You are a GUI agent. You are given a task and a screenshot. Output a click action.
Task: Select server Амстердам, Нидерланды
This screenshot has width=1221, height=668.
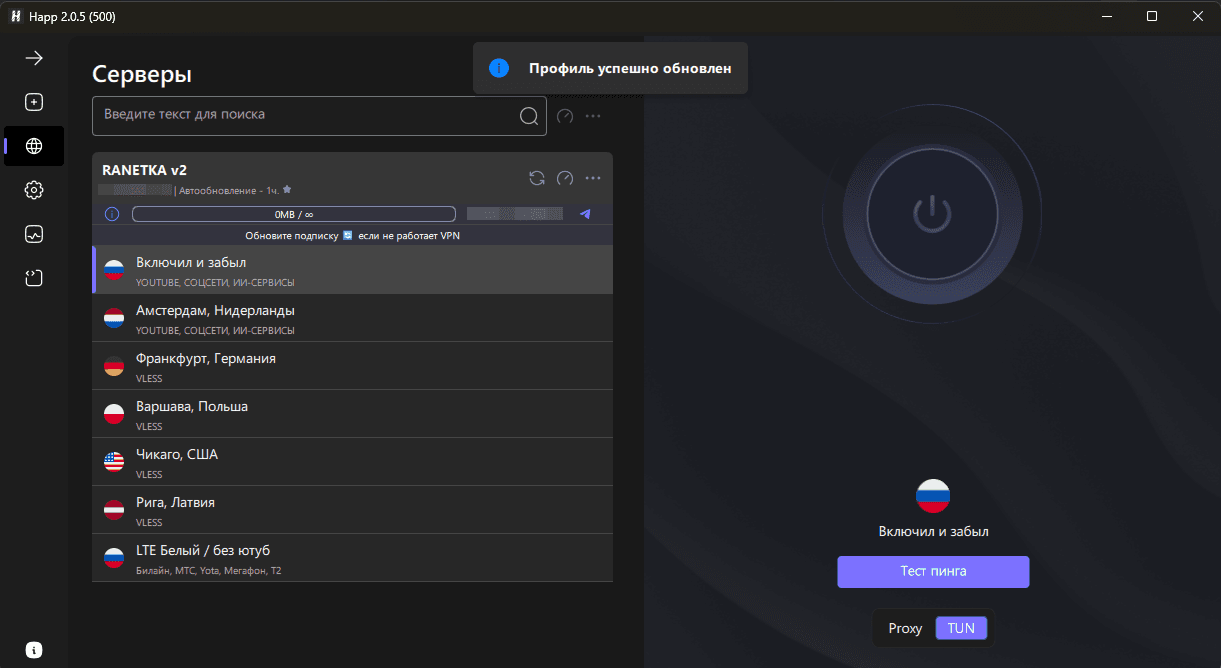point(352,318)
